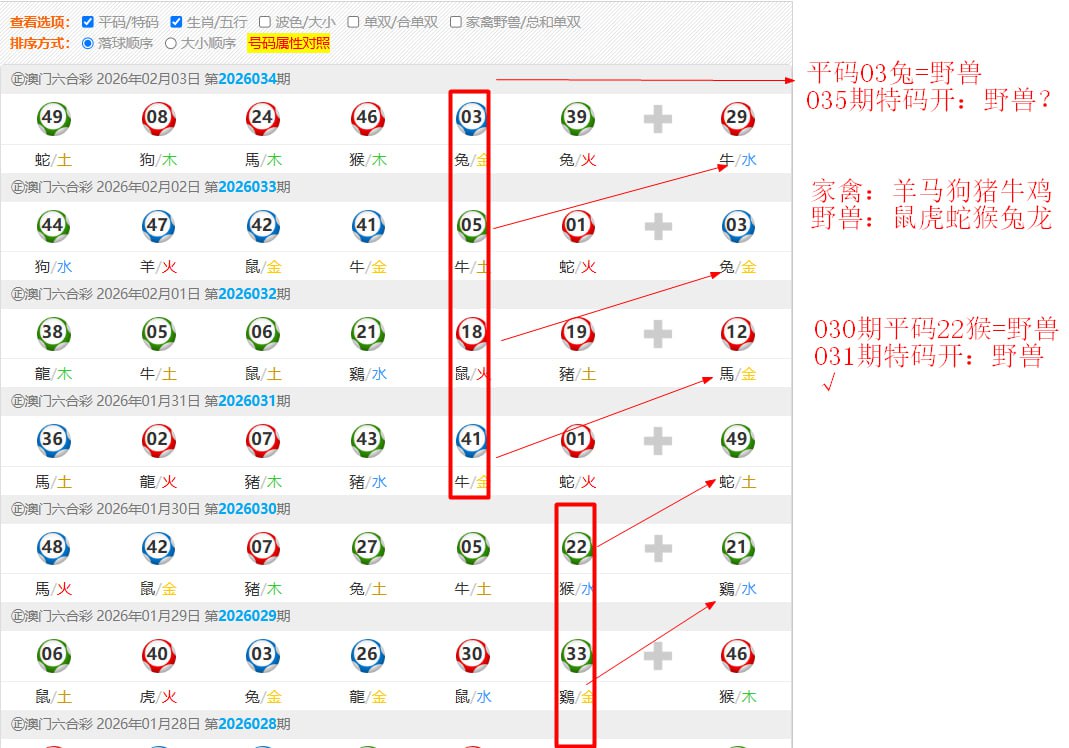The height and width of the screenshot is (748, 1069).
Task: Click red ball 18 in draw 2026032
Action: point(471,333)
